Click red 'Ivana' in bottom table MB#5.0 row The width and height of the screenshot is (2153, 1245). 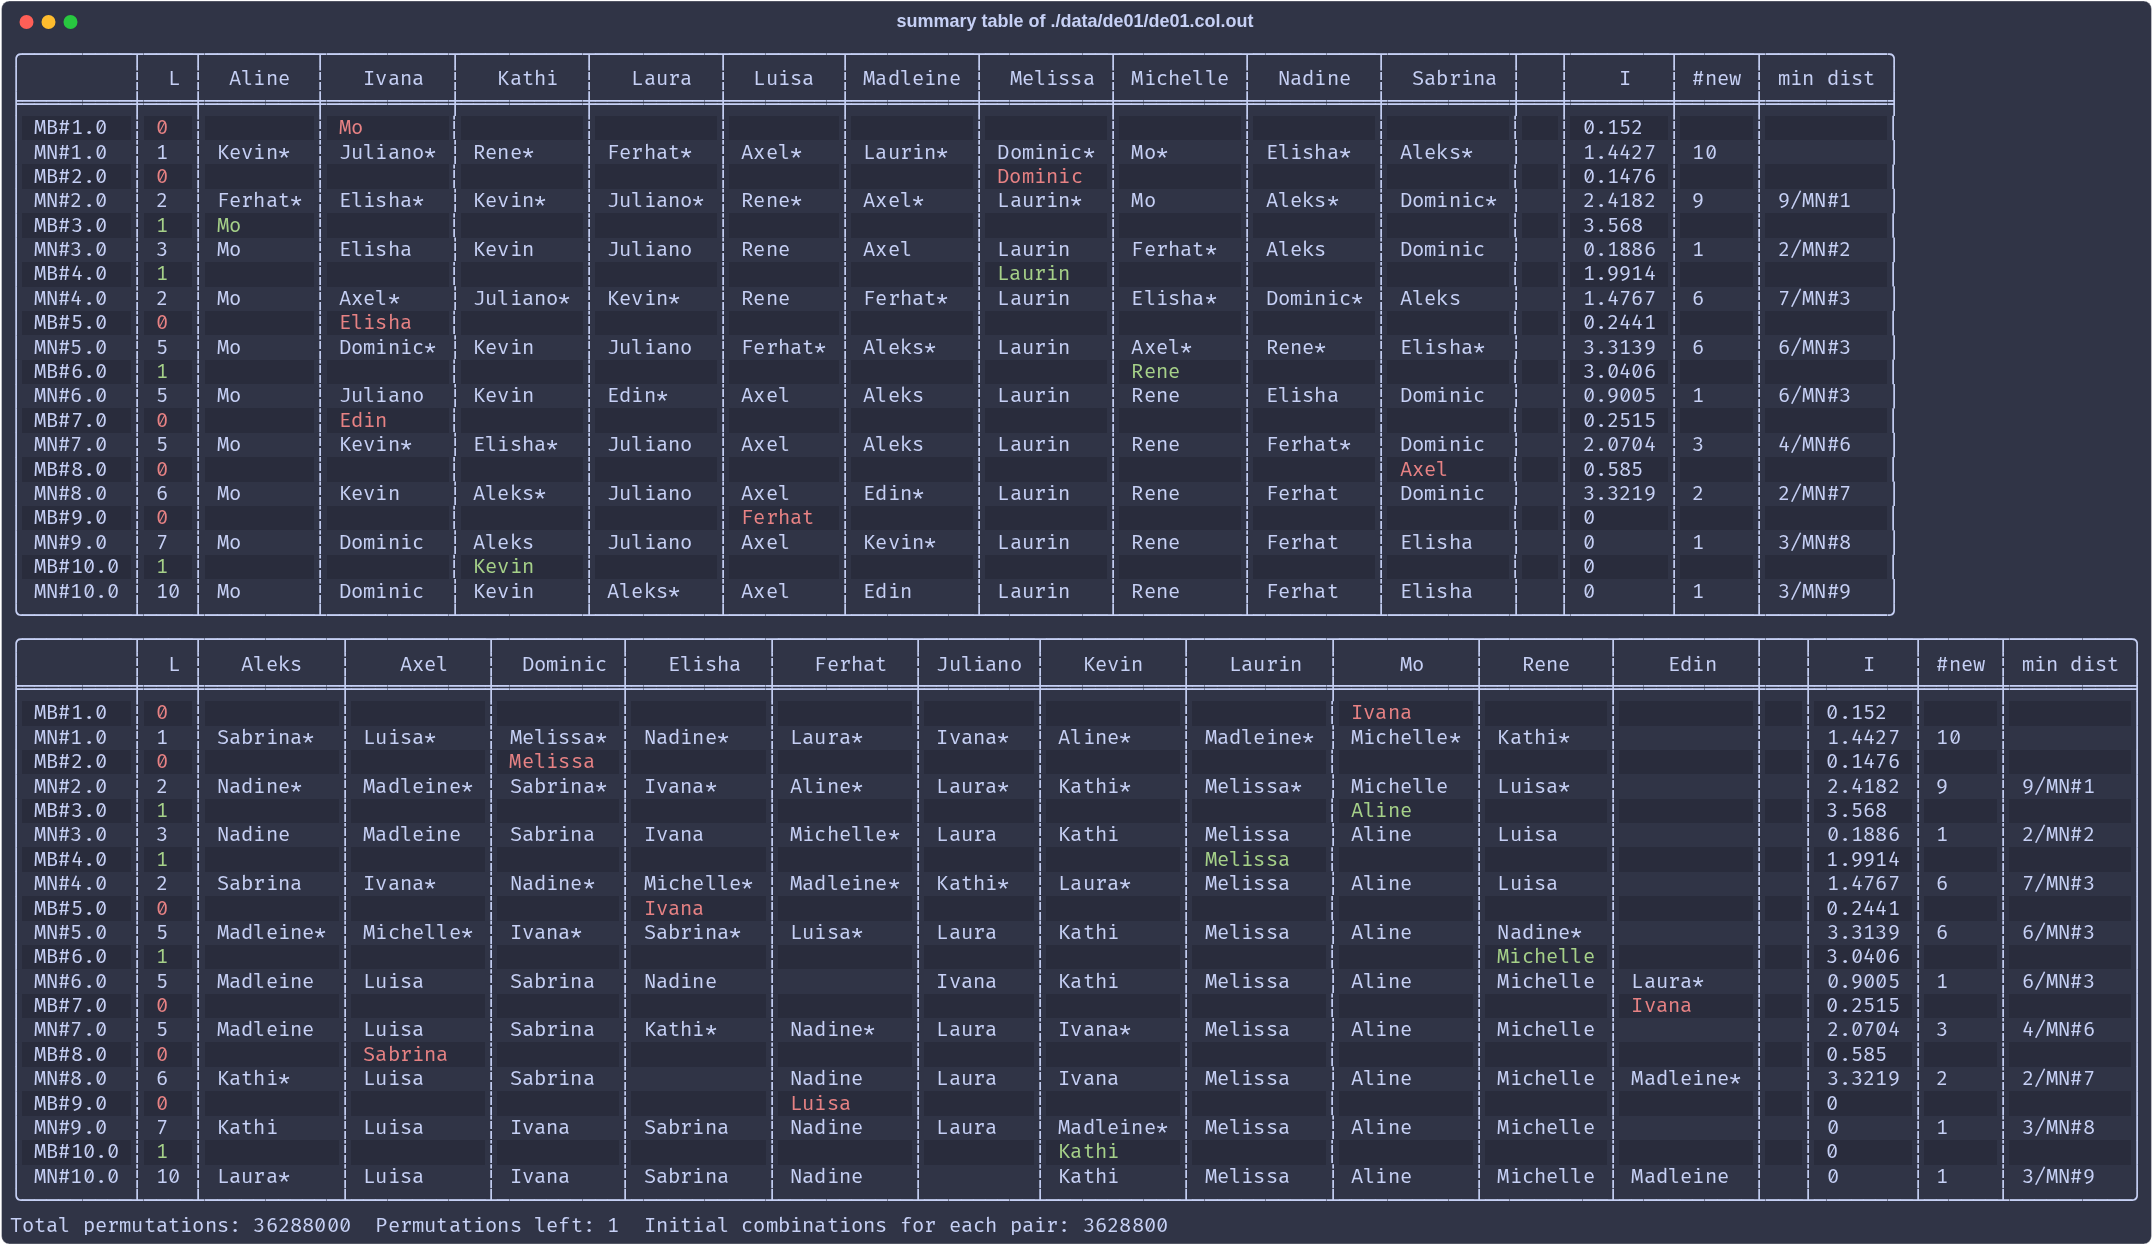tap(673, 908)
